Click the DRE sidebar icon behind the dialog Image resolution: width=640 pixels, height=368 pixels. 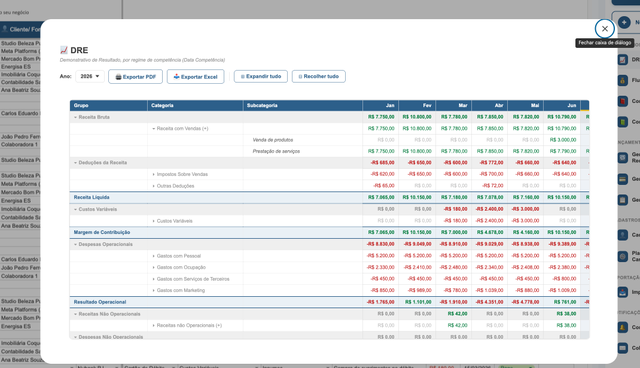coord(622,60)
